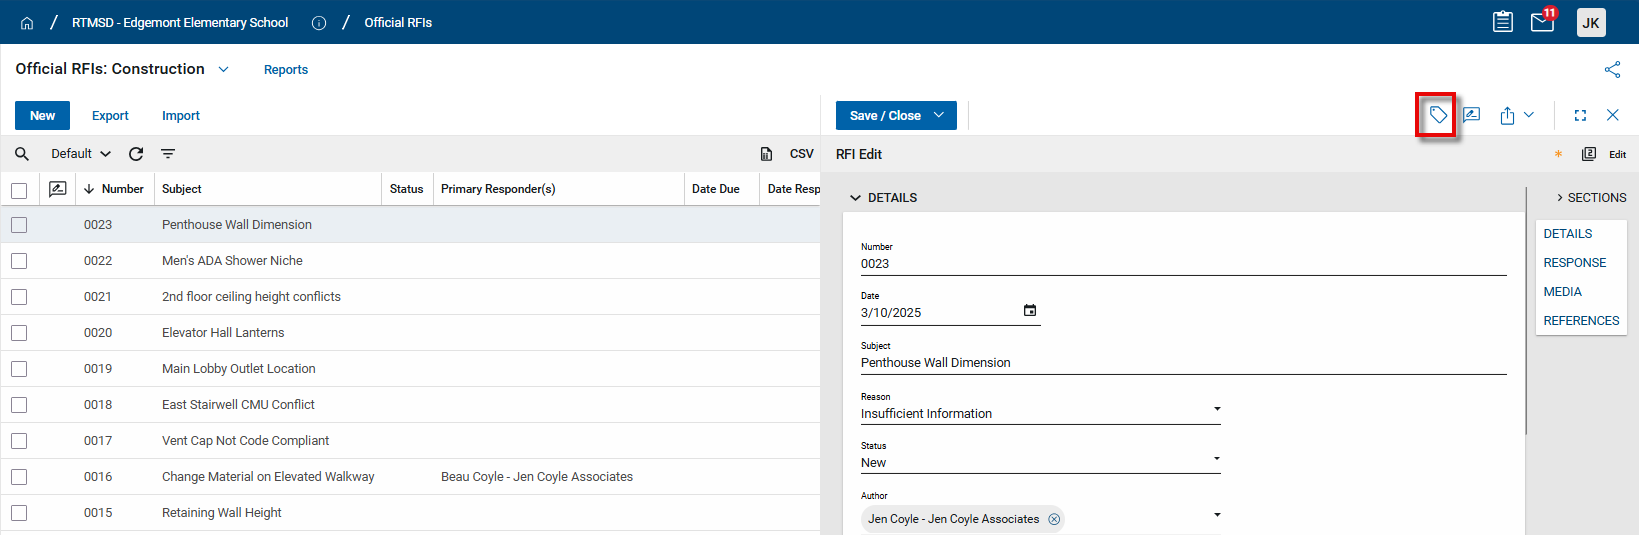Select checkbox for Men's ADA Shower Niche
Image resolution: width=1639 pixels, height=535 pixels.
[x=19, y=261]
